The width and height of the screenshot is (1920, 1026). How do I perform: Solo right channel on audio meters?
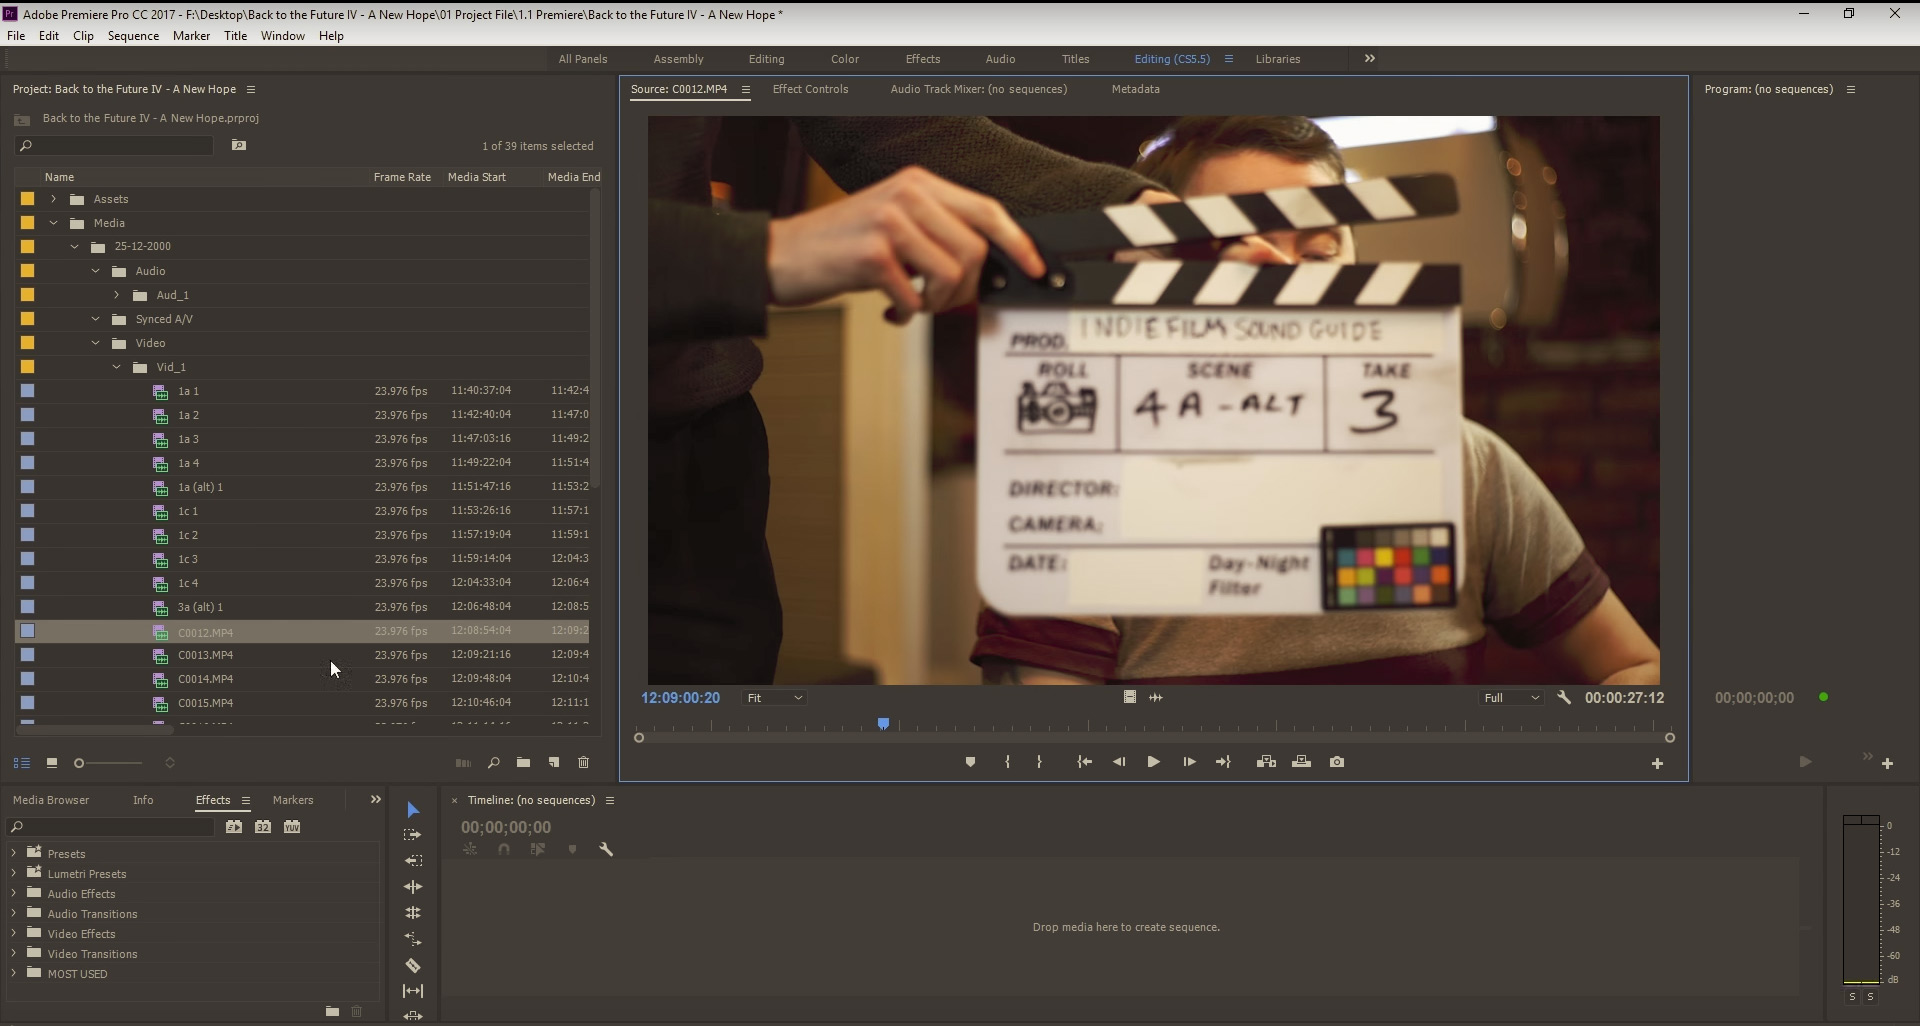[x=1870, y=997]
